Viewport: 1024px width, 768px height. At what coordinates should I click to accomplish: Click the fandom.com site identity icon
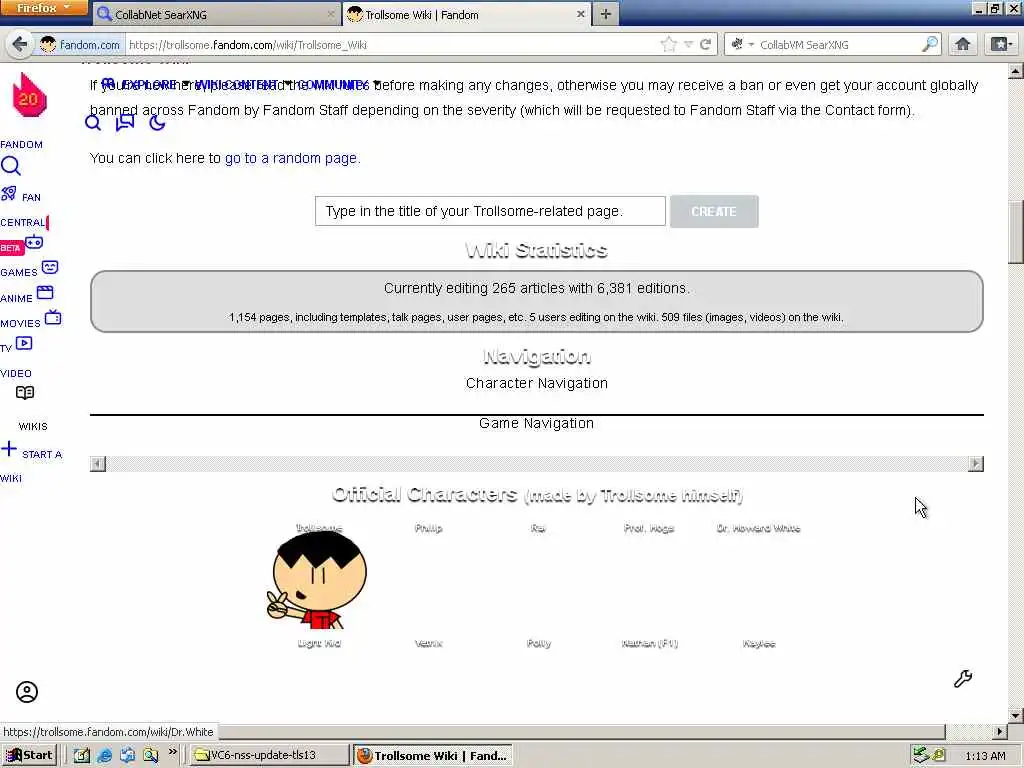(48, 44)
